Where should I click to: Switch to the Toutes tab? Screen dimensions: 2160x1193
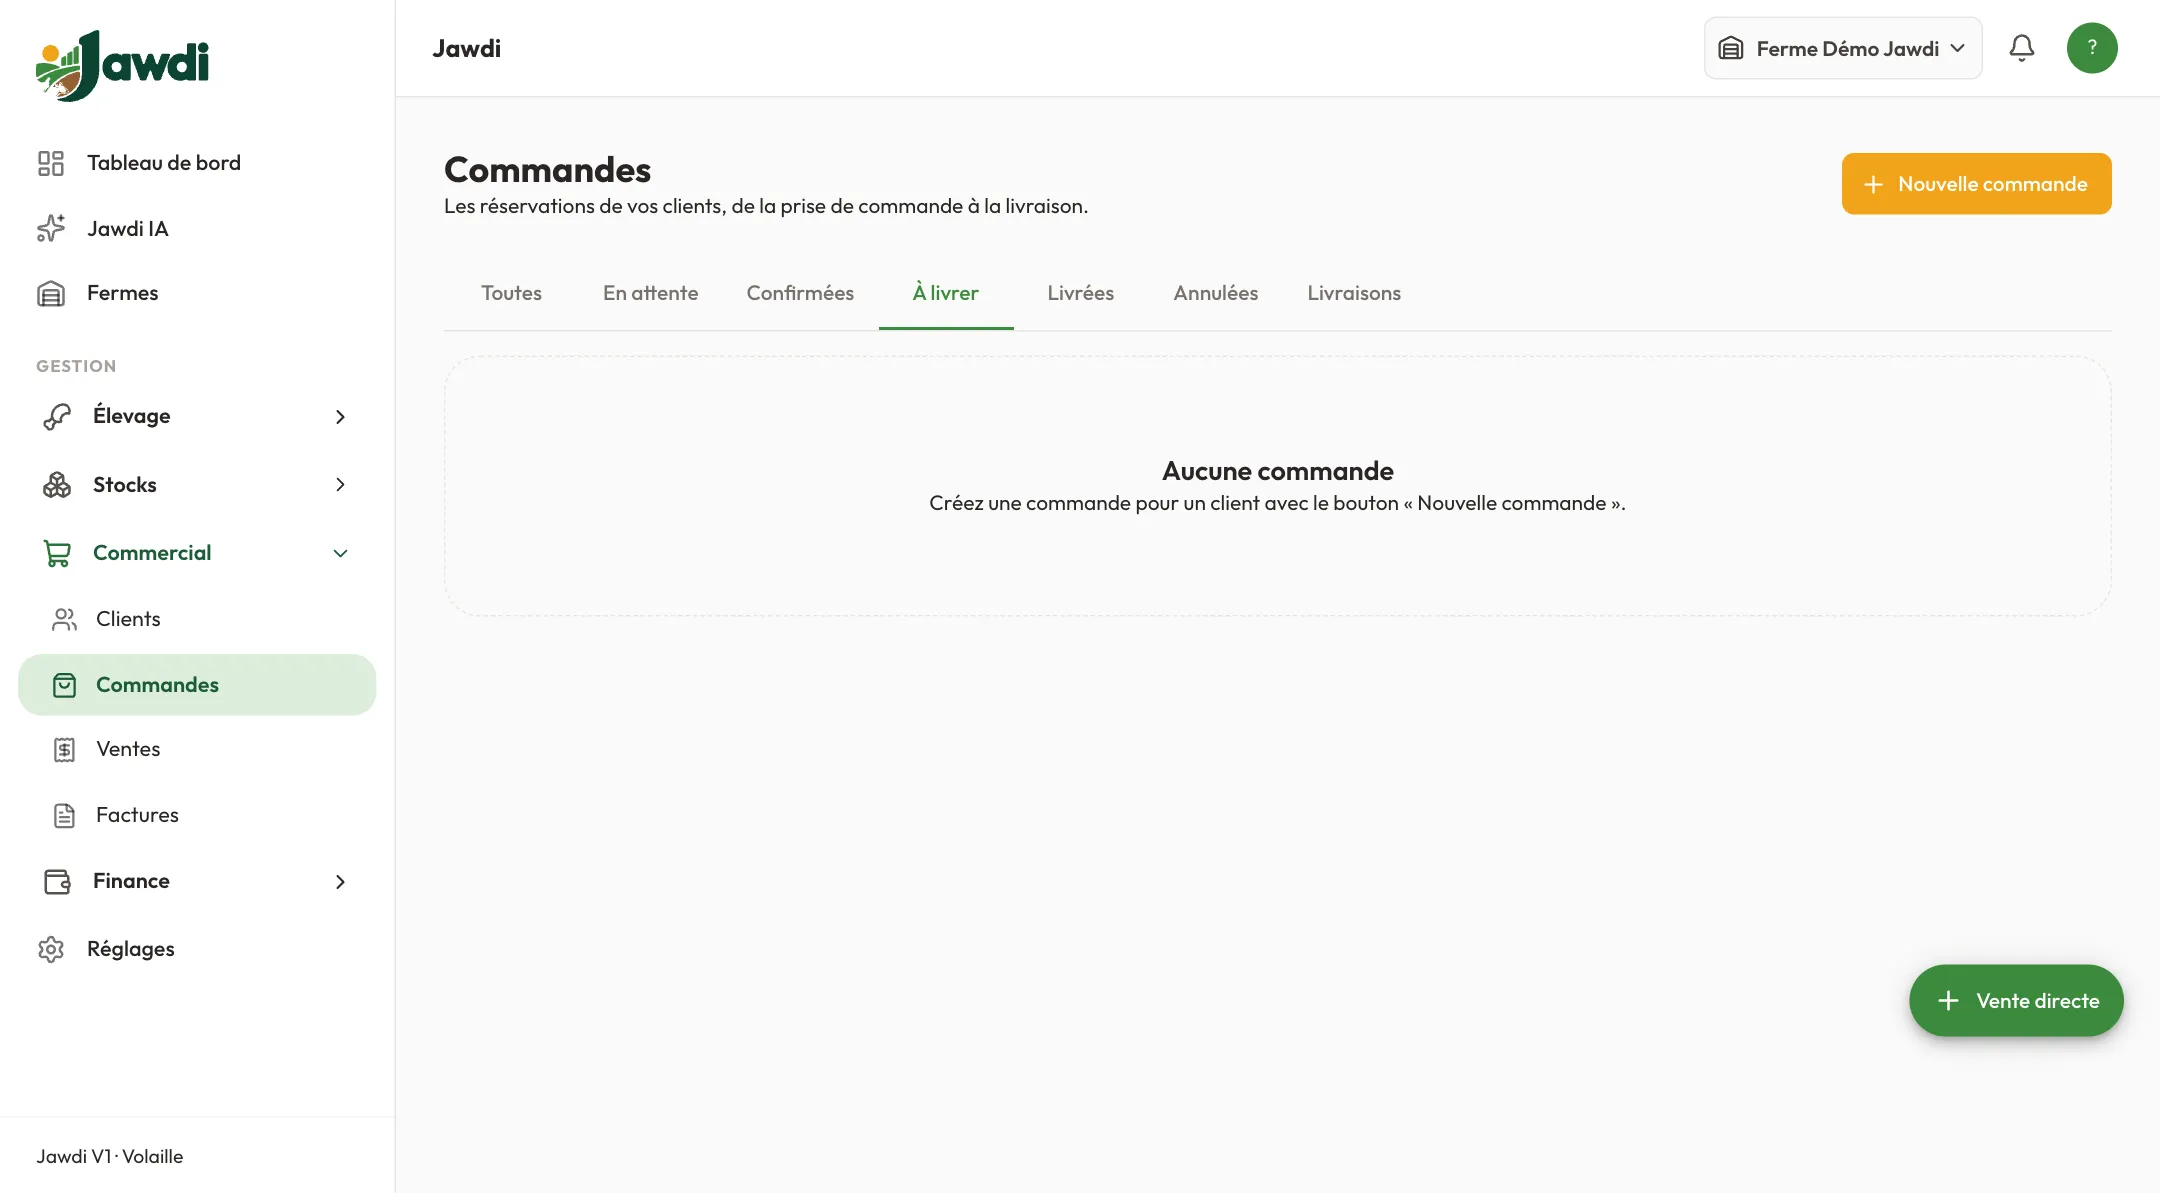511,293
